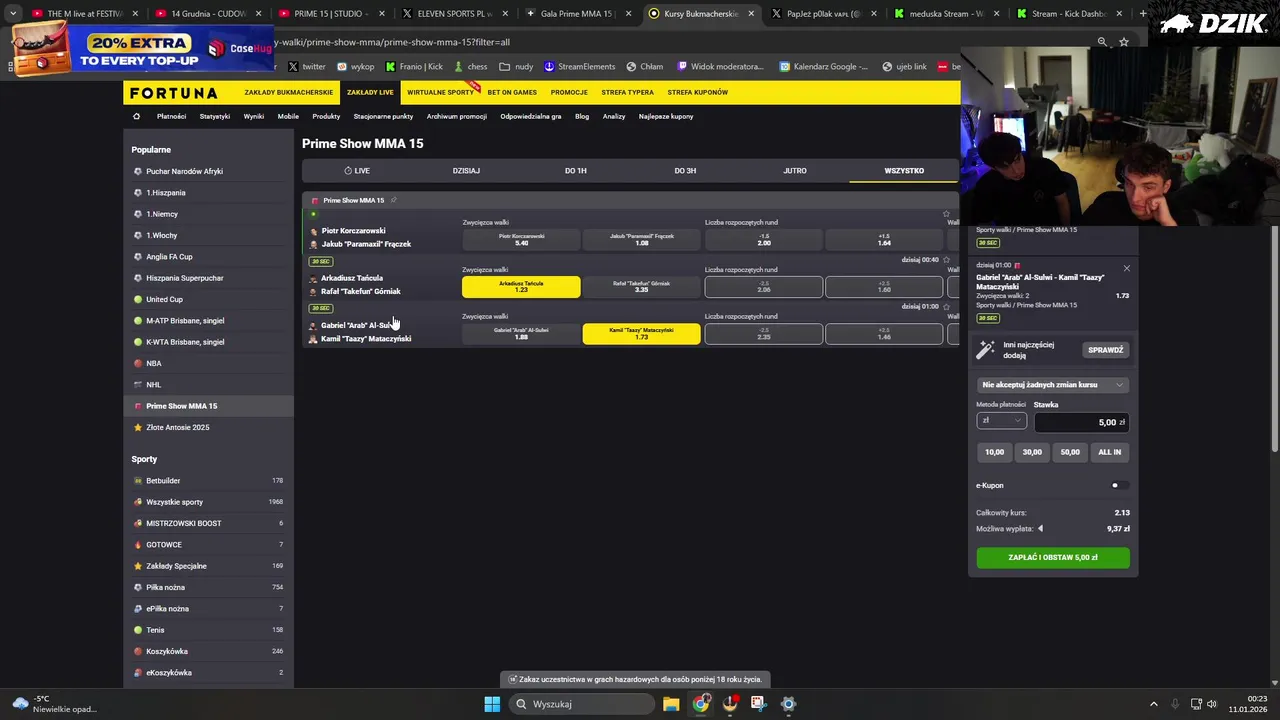The height and width of the screenshot is (720, 1280).
Task: Switch to the DO 1H filter tab
Action: click(x=575, y=171)
